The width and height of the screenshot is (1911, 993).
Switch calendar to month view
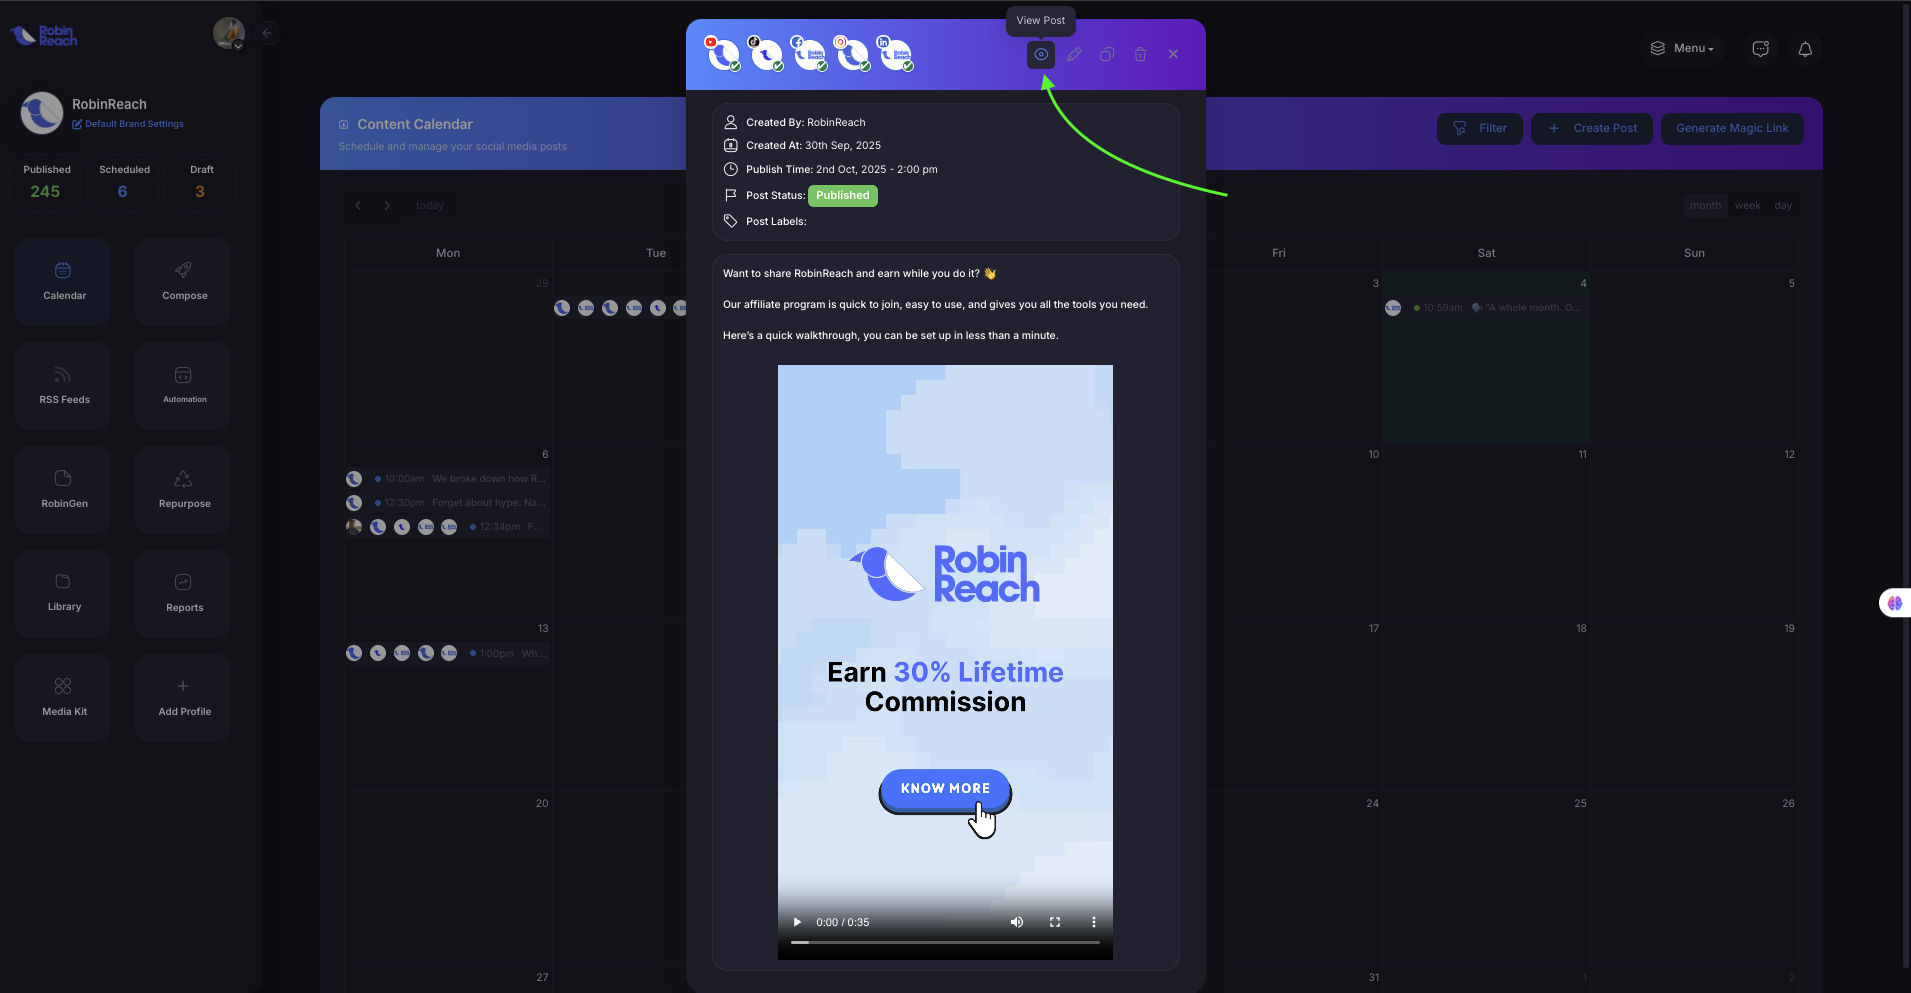click(1706, 206)
